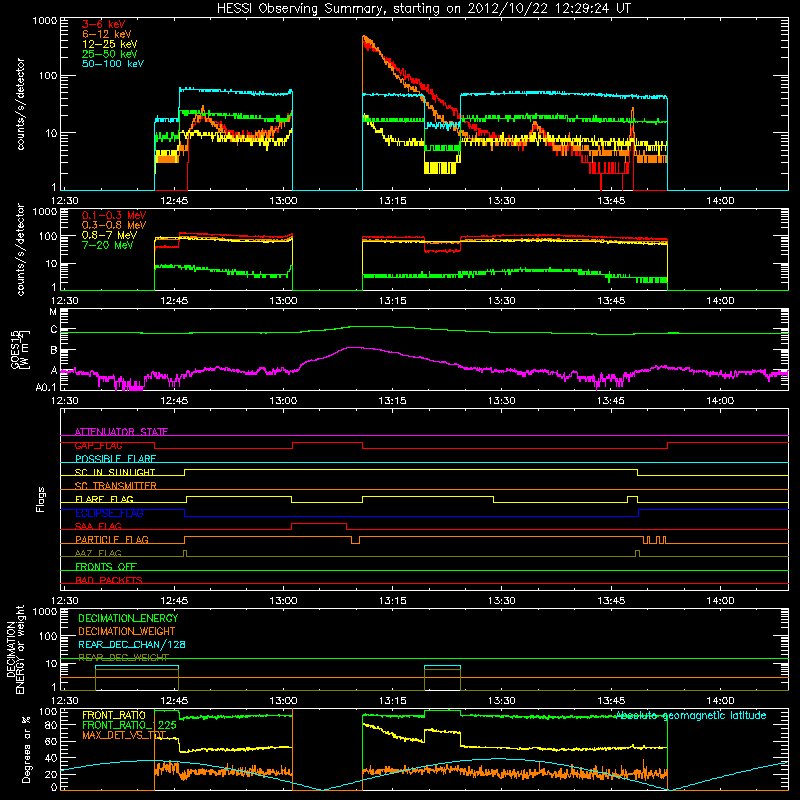Click the HESSI Observing Summary title text
The image size is (800, 800).
[423, 9]
